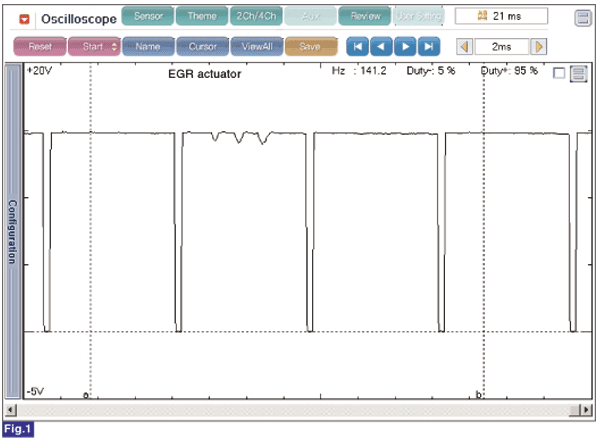Click the -5V scale label
The width and height of the screenshot is (600, 440).
(x=35, y=391)
